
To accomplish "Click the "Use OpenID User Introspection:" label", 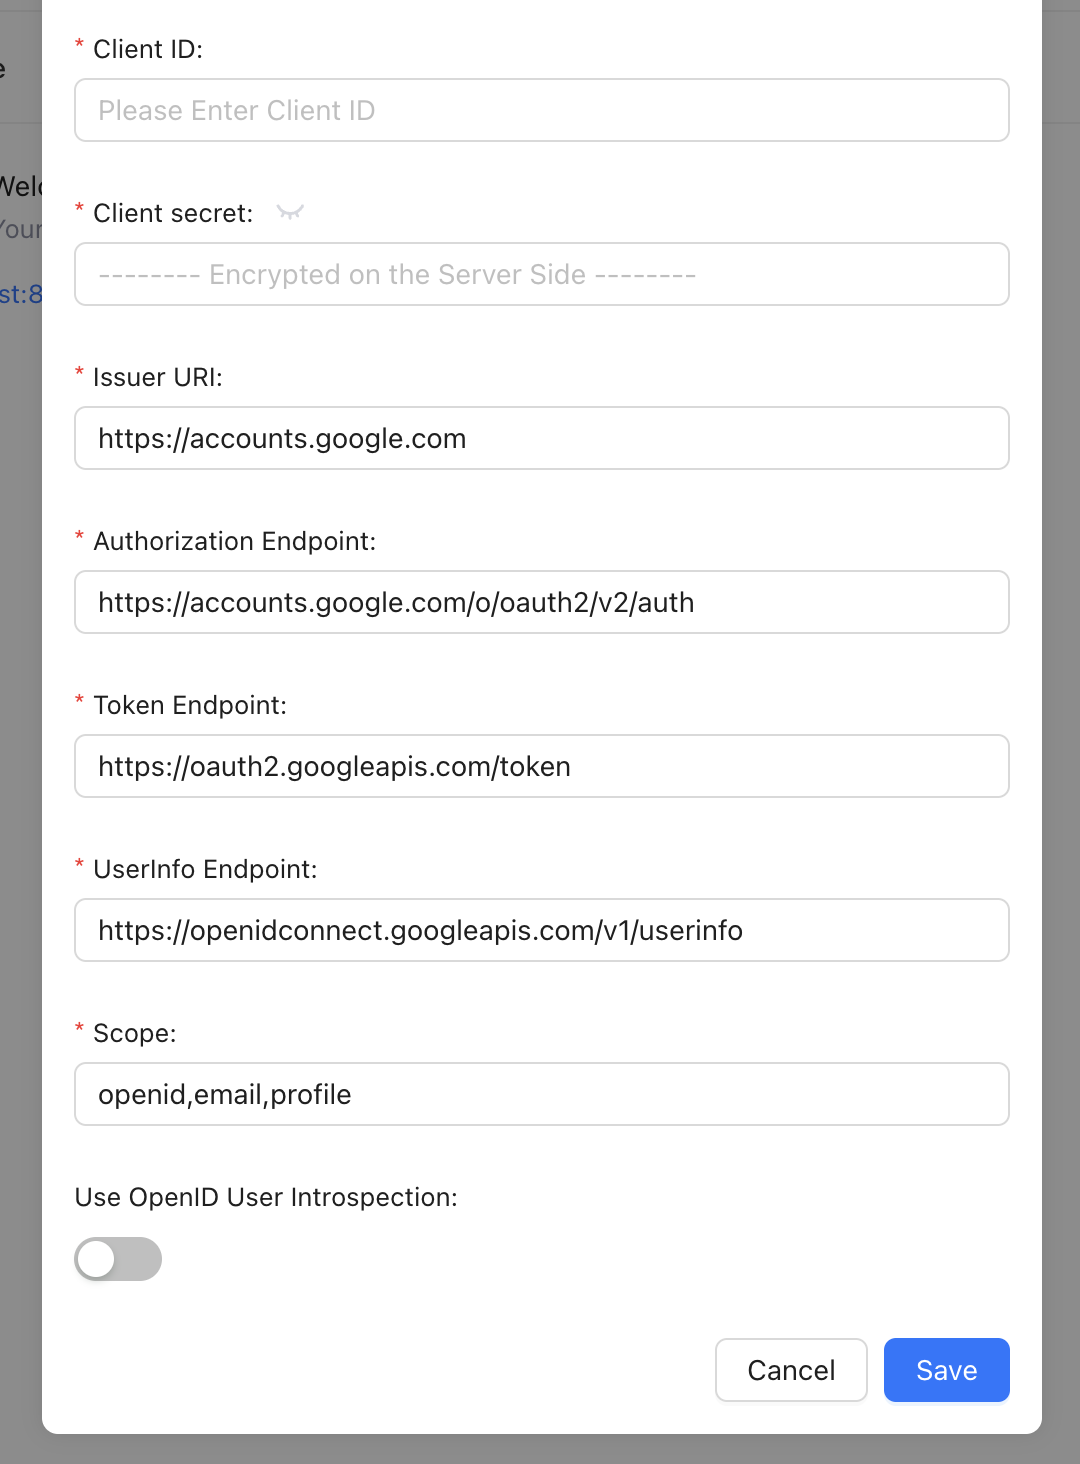I will tap(266, 1197).
